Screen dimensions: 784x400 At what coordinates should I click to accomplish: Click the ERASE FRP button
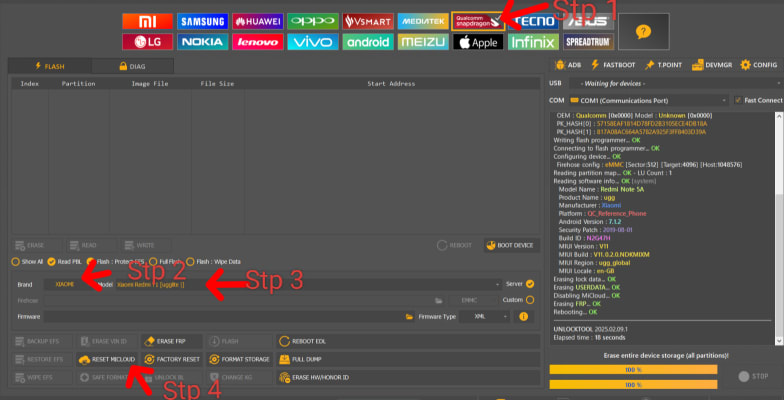[172, 342]
